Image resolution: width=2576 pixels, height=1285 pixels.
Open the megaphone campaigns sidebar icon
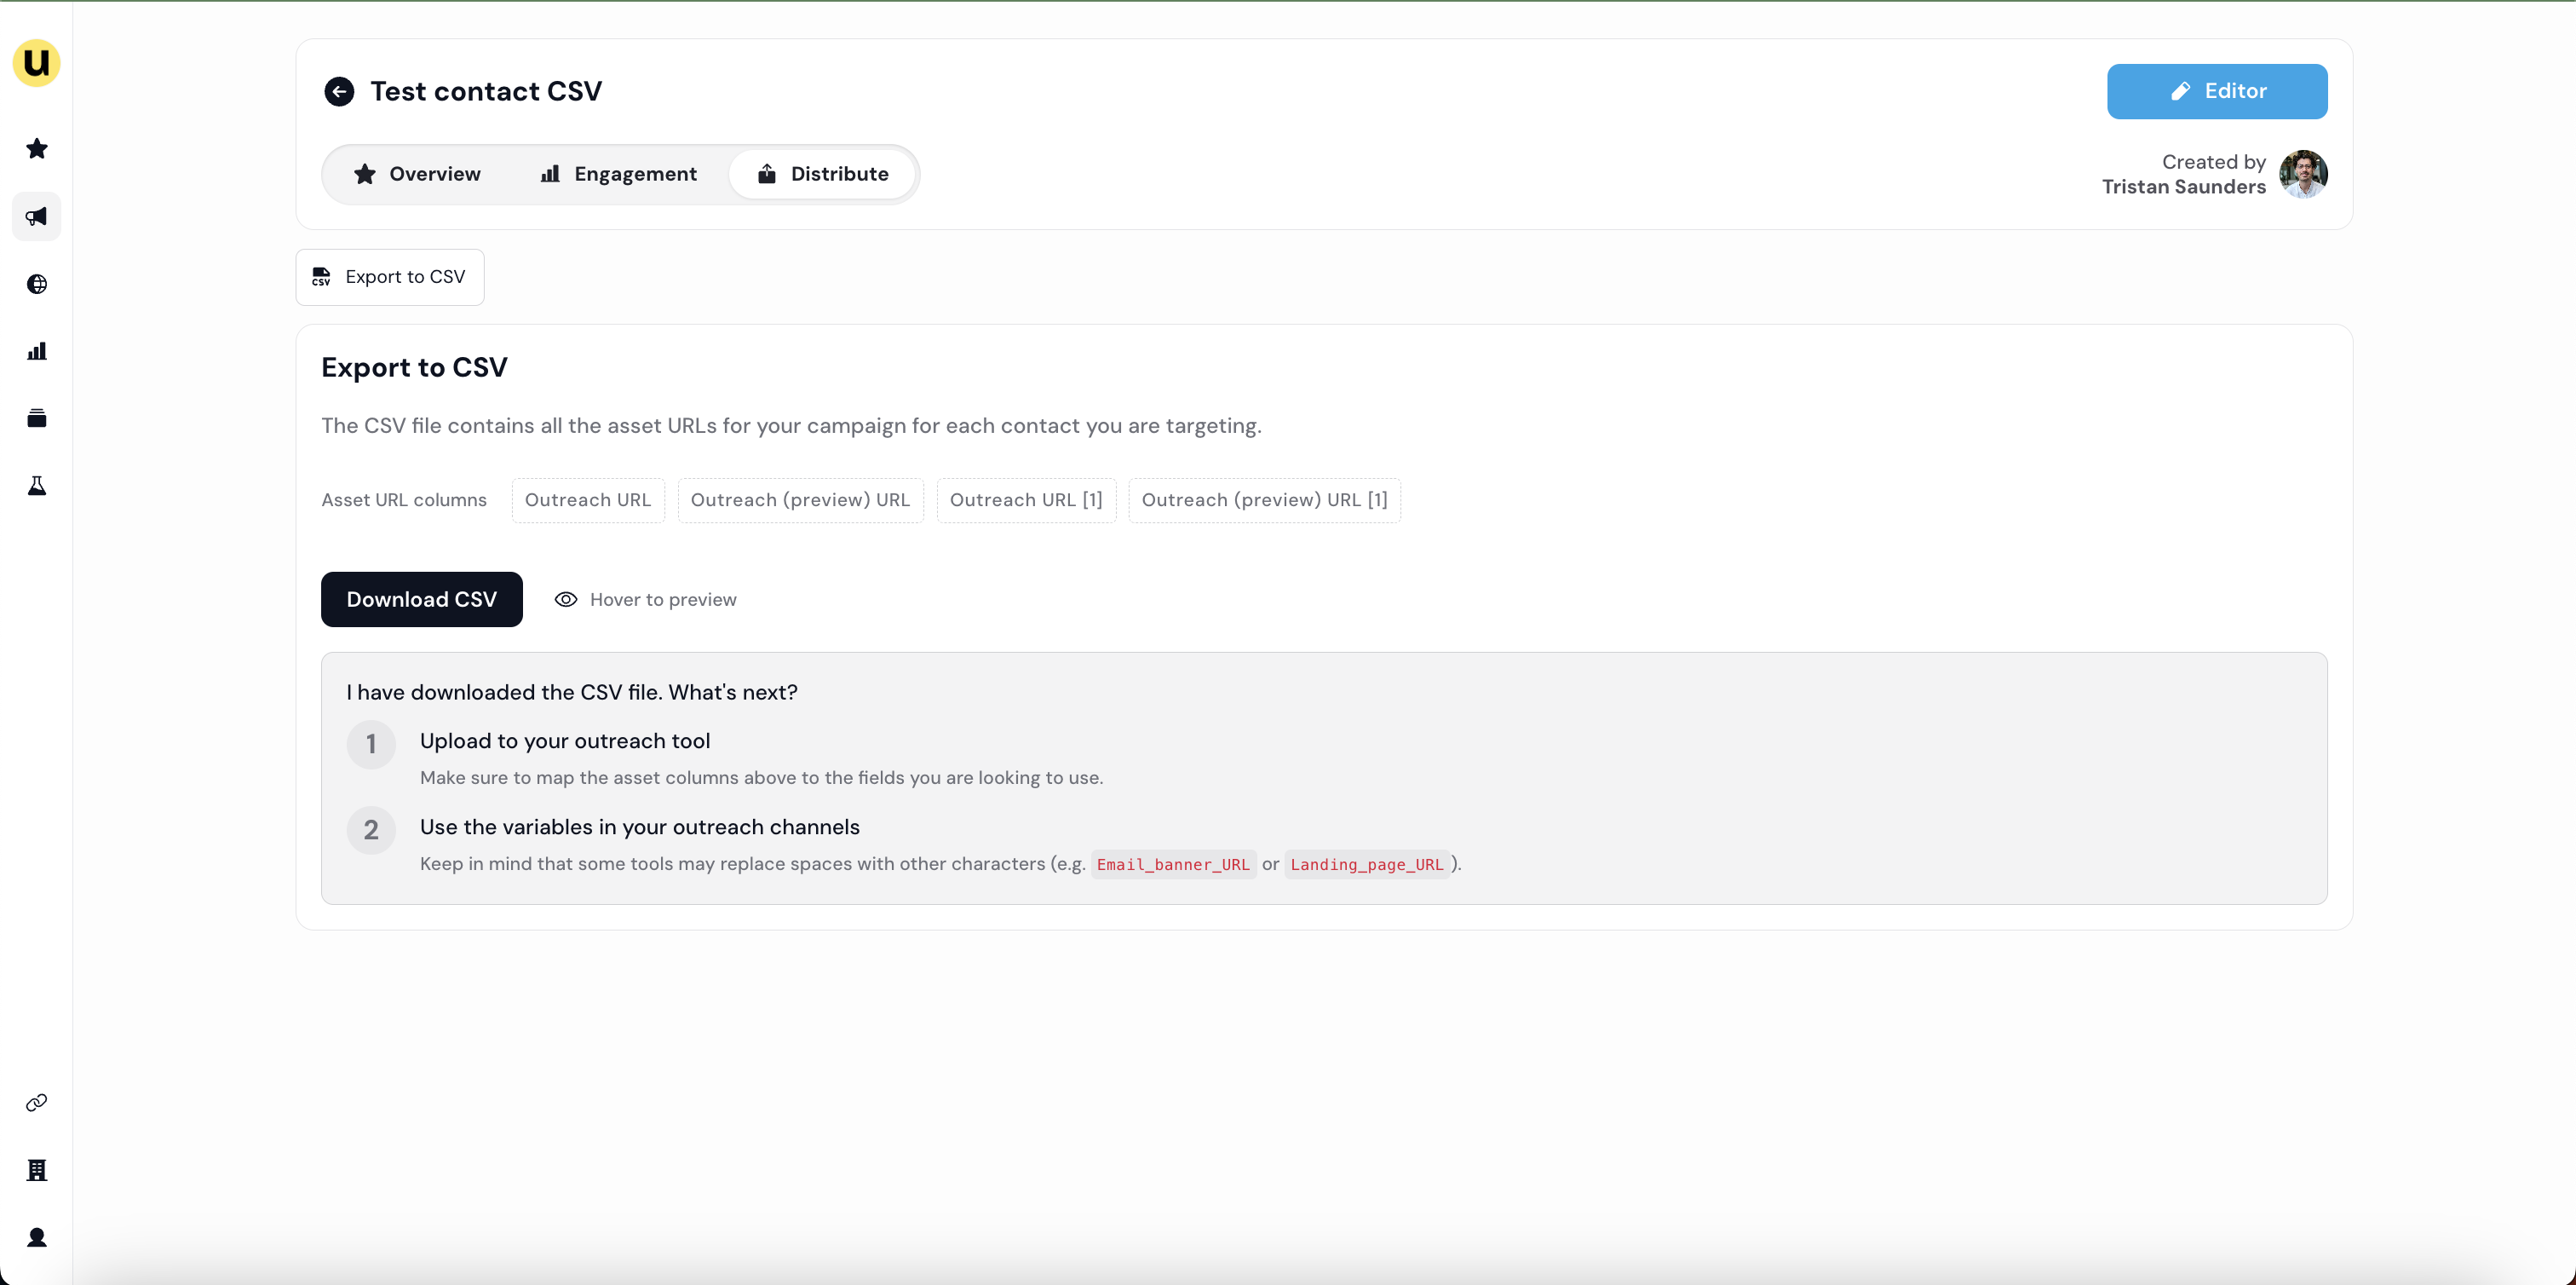(37, 217)
